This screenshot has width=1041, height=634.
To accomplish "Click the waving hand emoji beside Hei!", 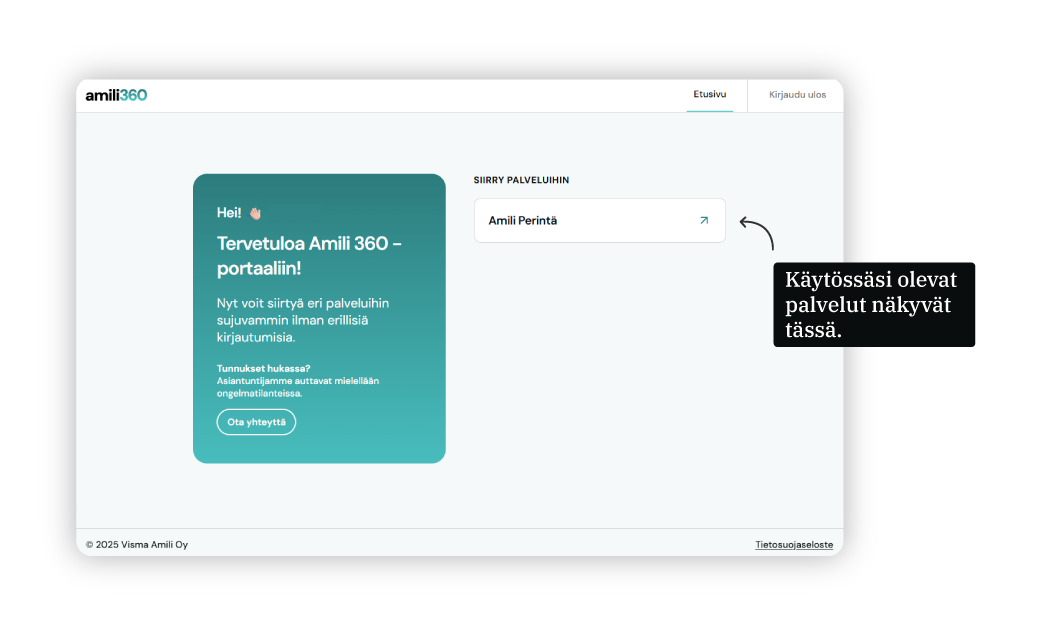I will [255, 213].
